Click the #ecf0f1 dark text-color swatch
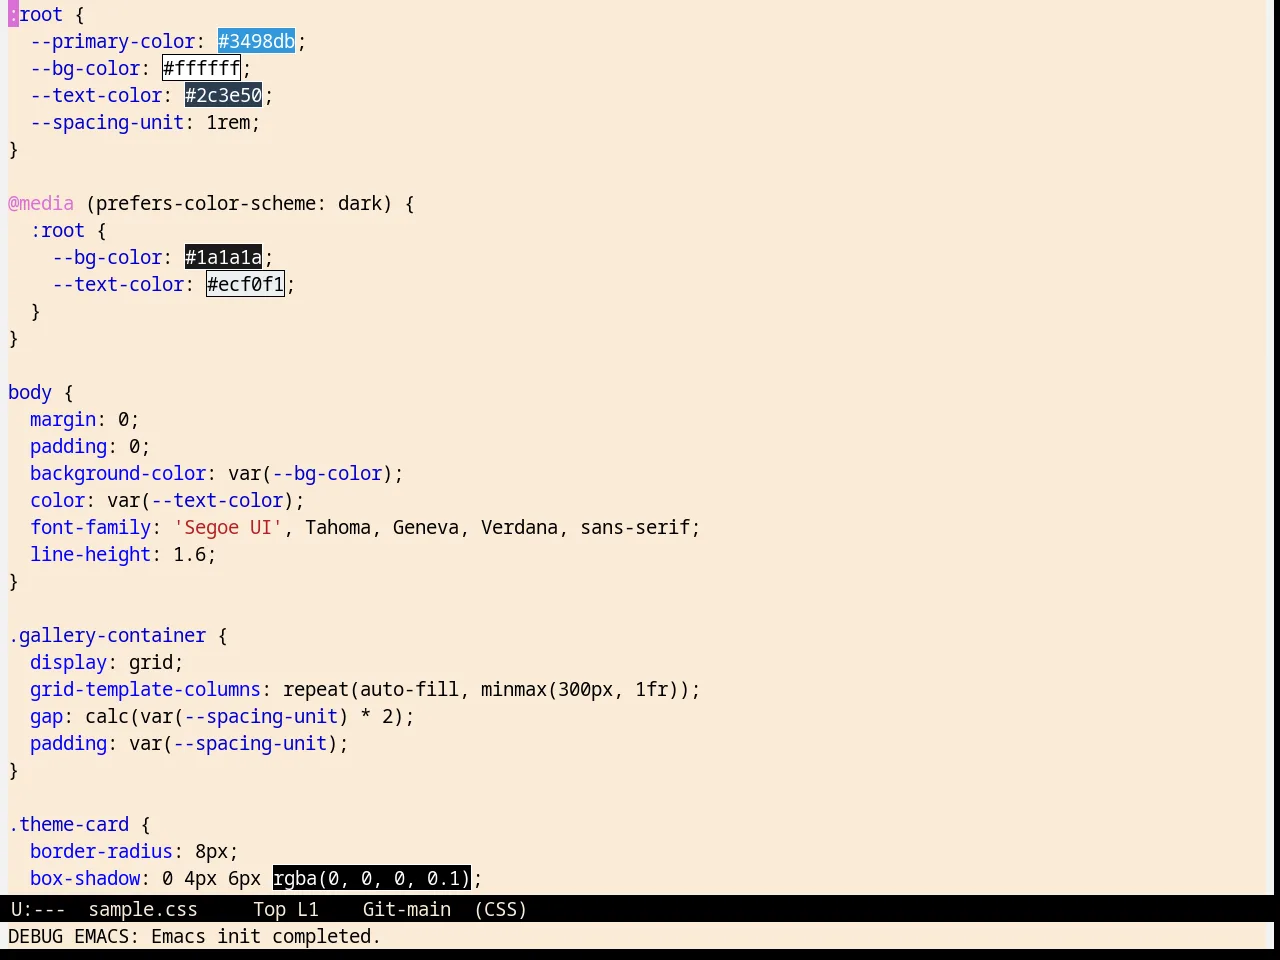Viewport: 1280px width, 960px height. (x=245, y=284)
